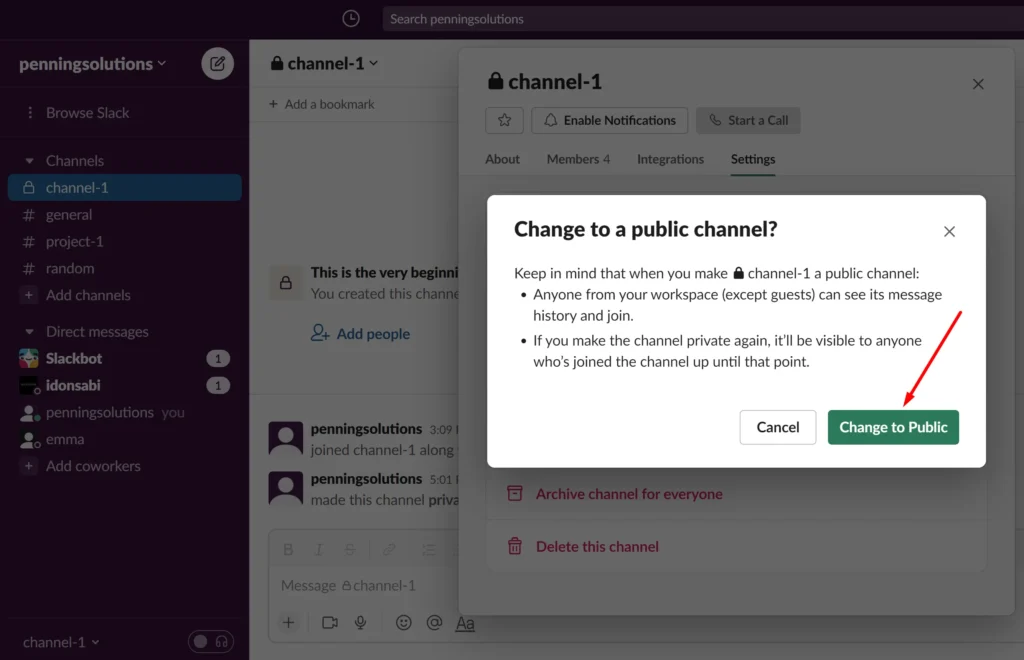The width and height of the screenshot is (1024, 660).
Task: Open channel-1 header dropdown
Action: click(324, 63)
